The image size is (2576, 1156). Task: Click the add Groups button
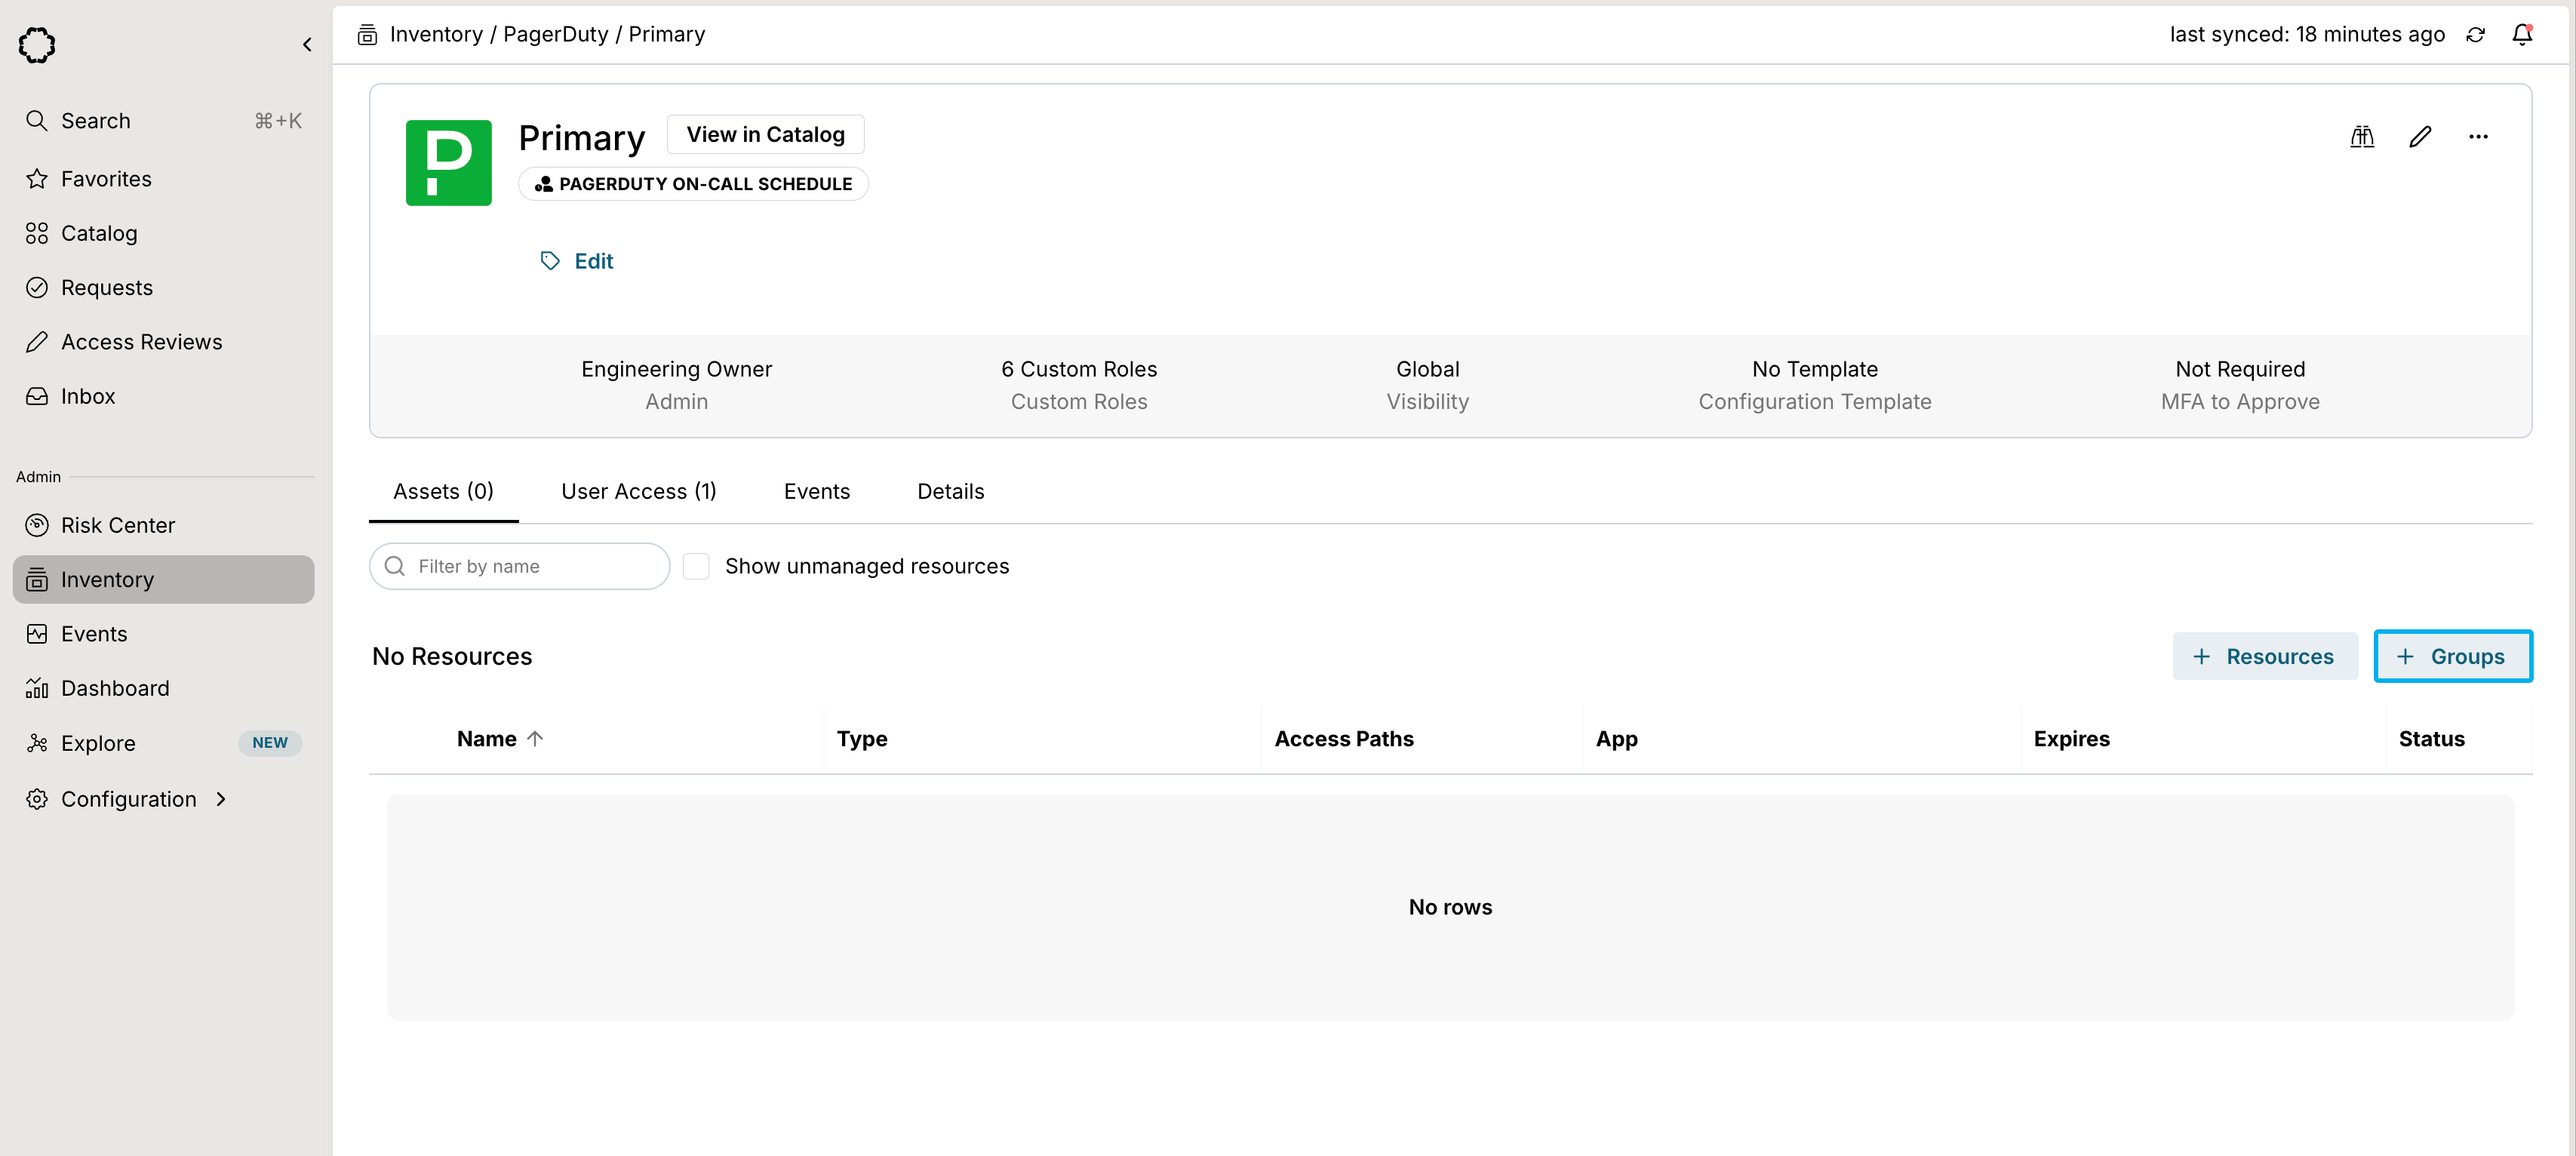click(2452, 656)
